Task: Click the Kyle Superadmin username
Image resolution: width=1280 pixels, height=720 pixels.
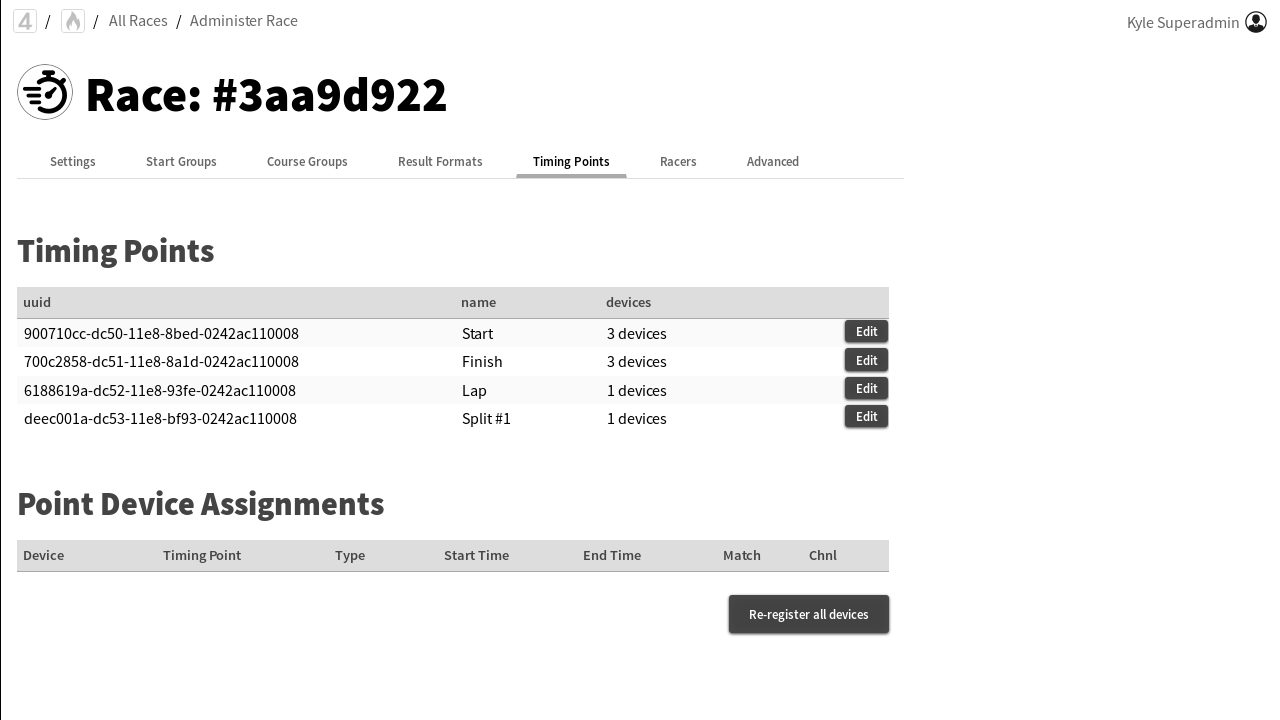Action: (1182, 23)
